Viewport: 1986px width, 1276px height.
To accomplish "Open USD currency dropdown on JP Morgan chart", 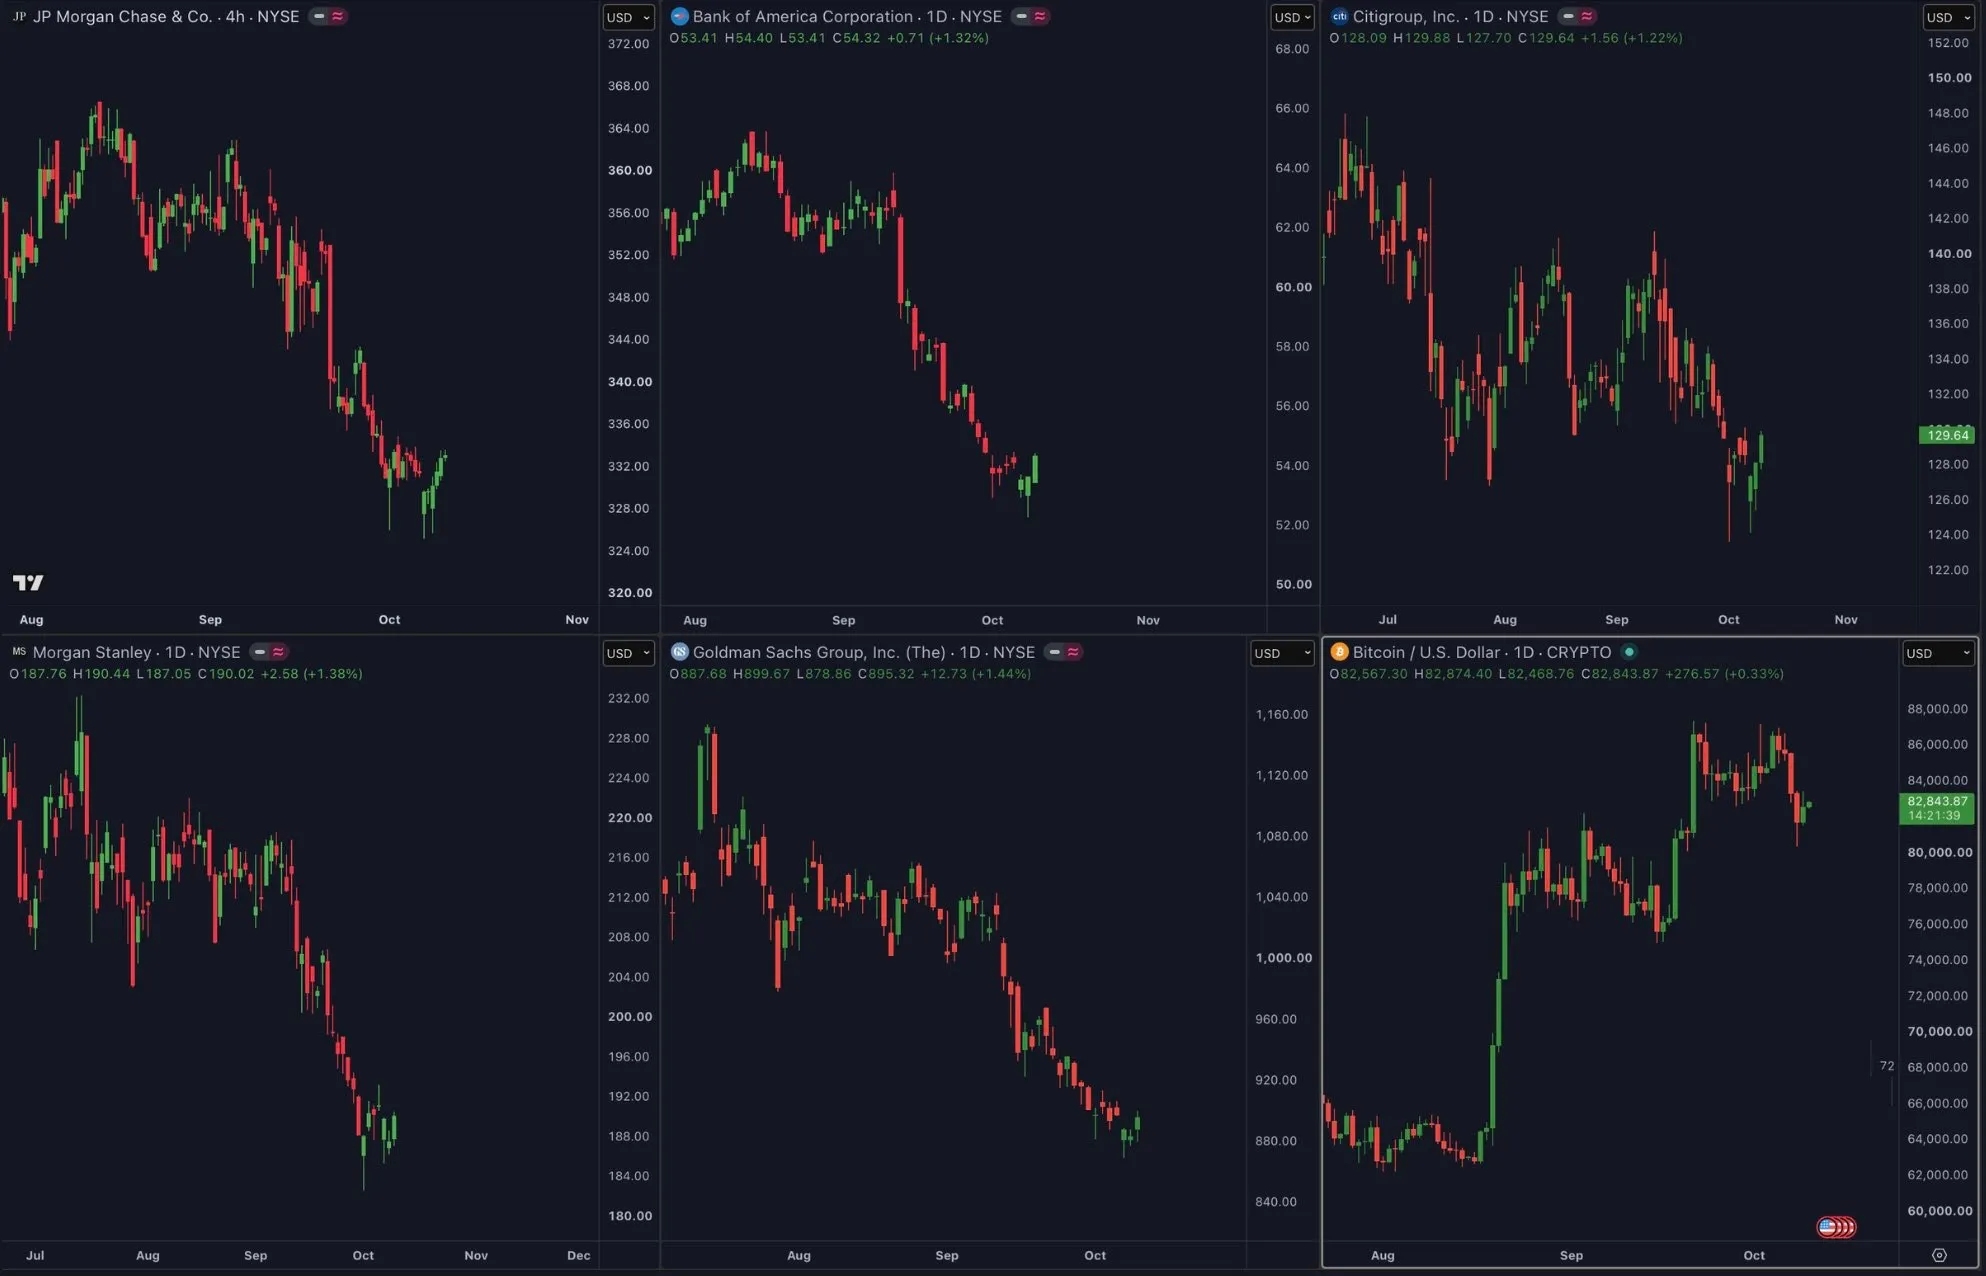I will [628, 17].
